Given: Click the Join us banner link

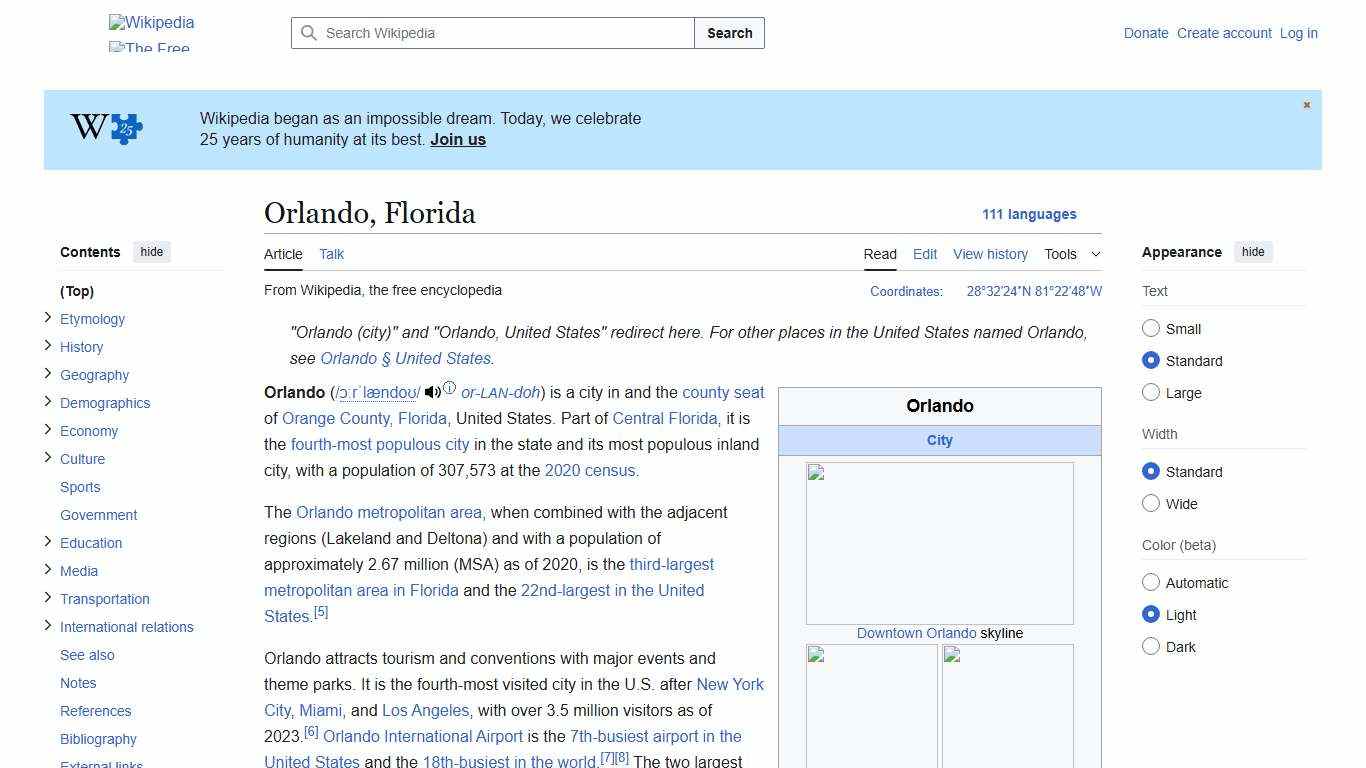Looking at the screenshot, I should pos(457,139).
